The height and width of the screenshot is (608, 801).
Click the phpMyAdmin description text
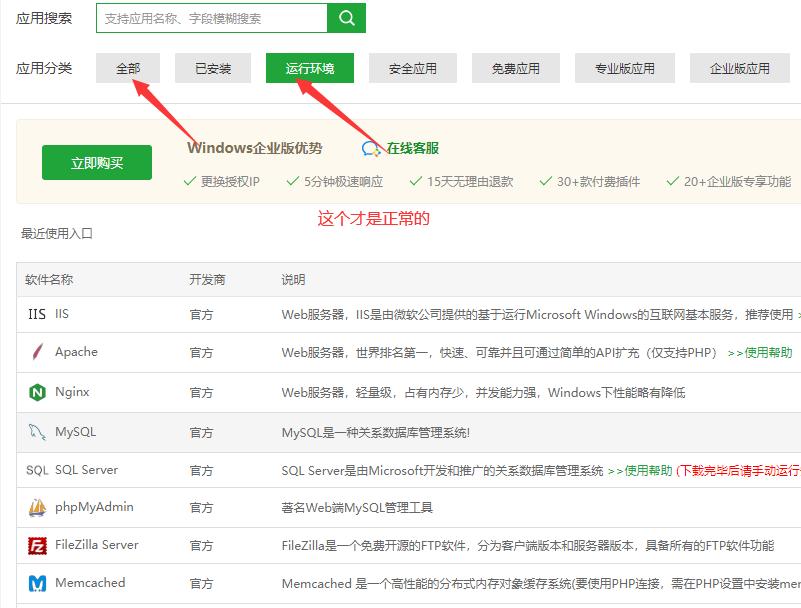(x=357, y=507)
